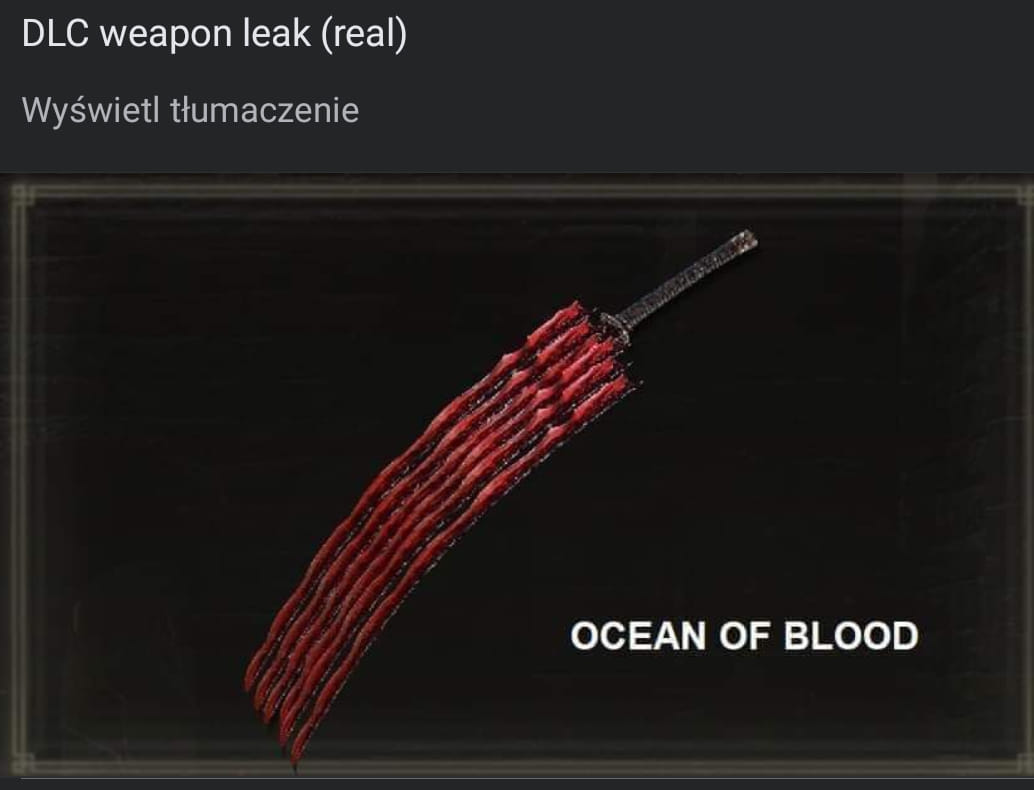Click the pommel at the handle's end
This screenshot has height=790, width=1034.
pyautogui.click(x=748, y=239)
